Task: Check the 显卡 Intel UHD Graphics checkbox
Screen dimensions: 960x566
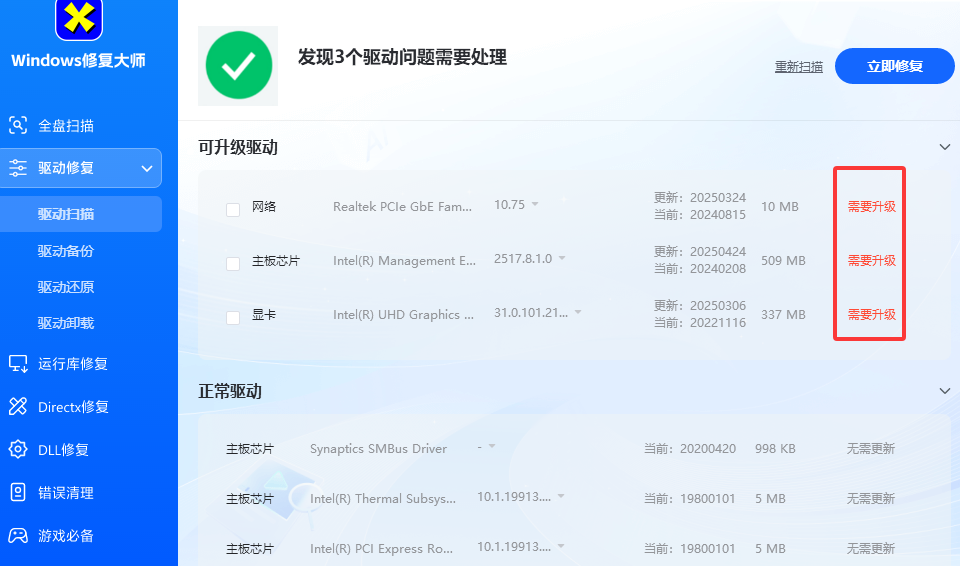Action: tap(233, 317)
